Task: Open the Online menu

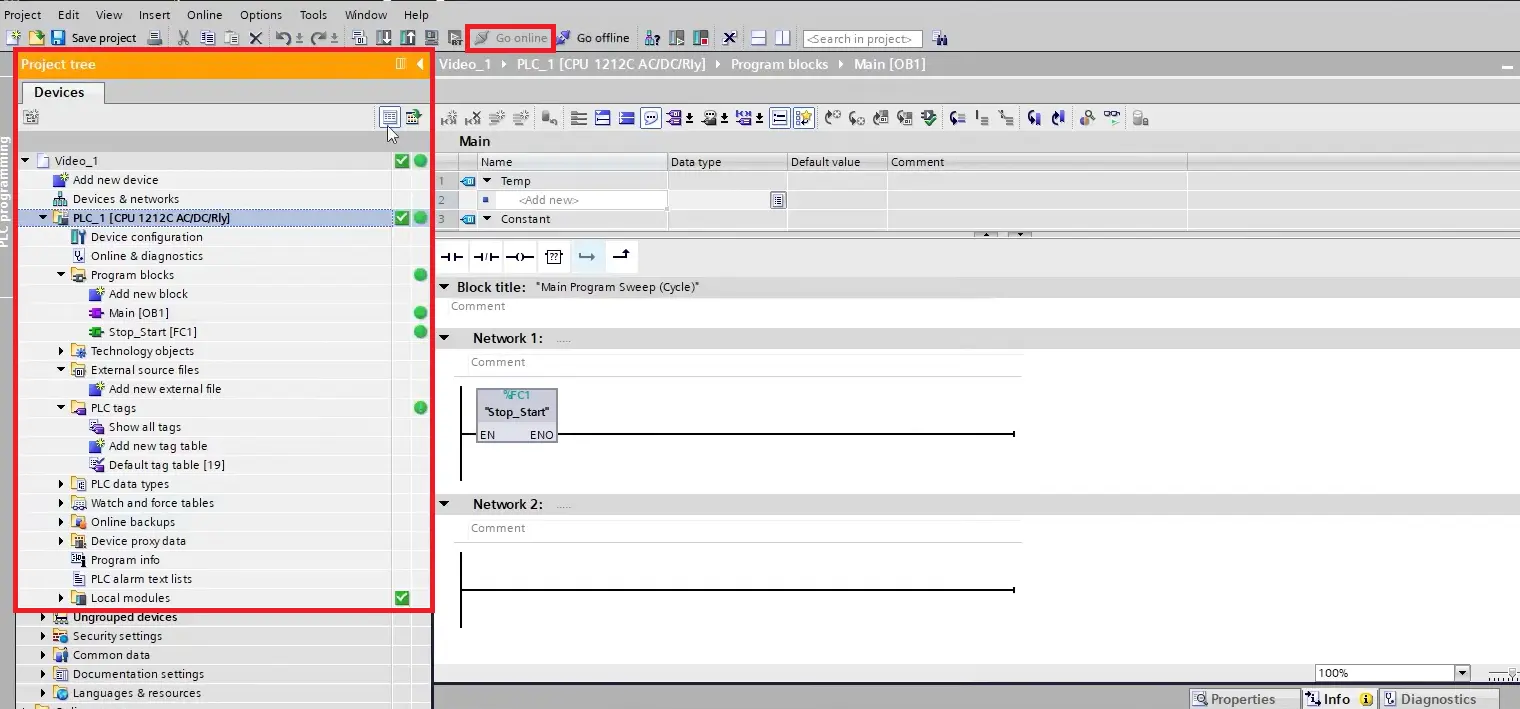Action: [205, 15]
